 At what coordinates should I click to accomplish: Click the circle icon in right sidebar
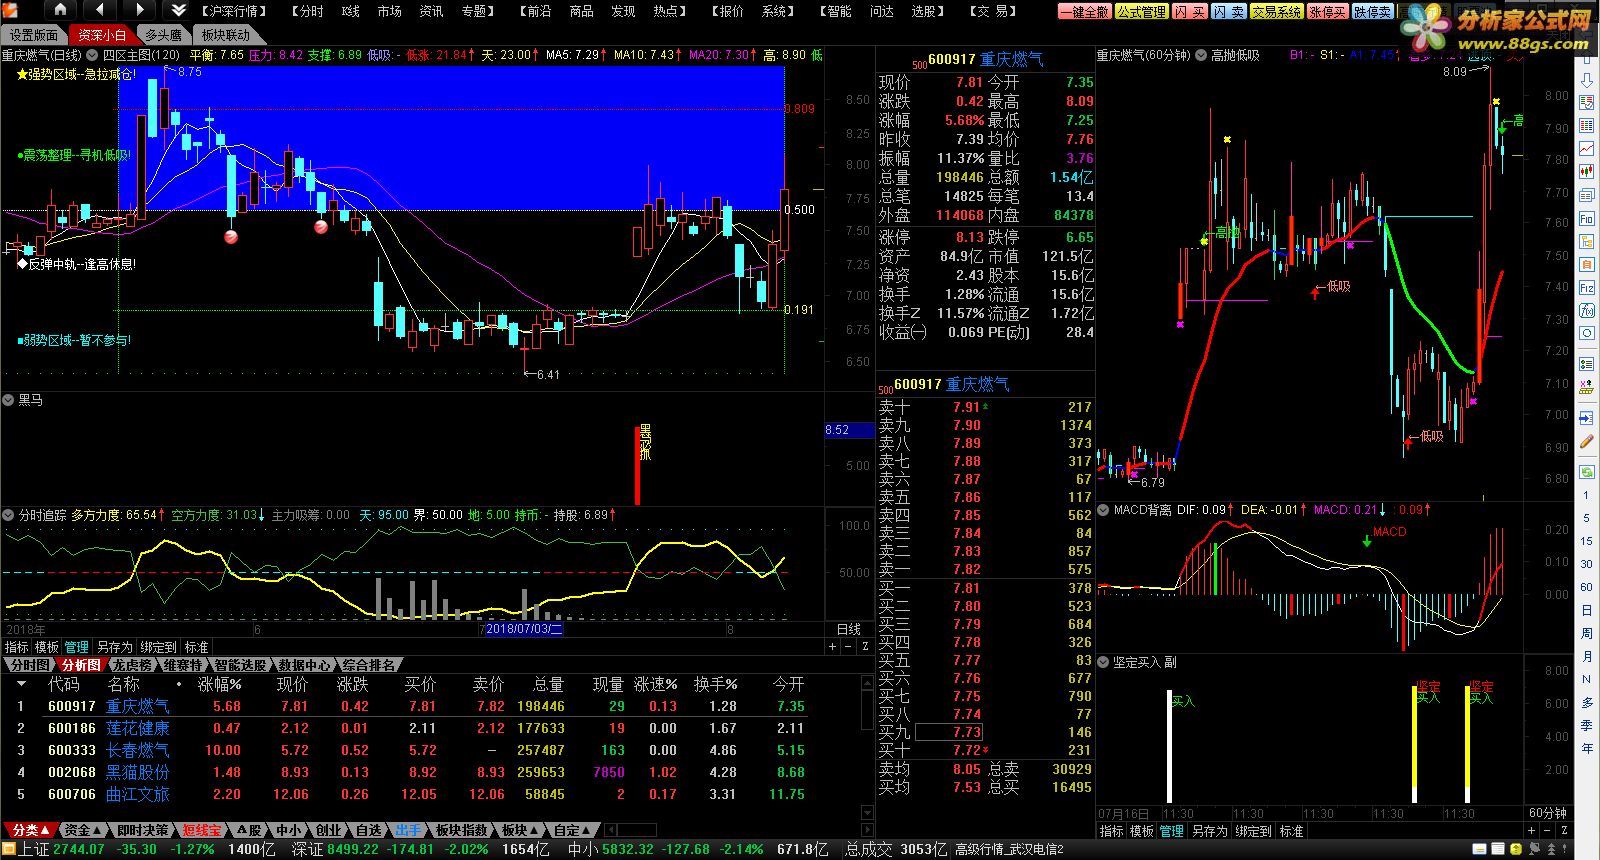1587,333
